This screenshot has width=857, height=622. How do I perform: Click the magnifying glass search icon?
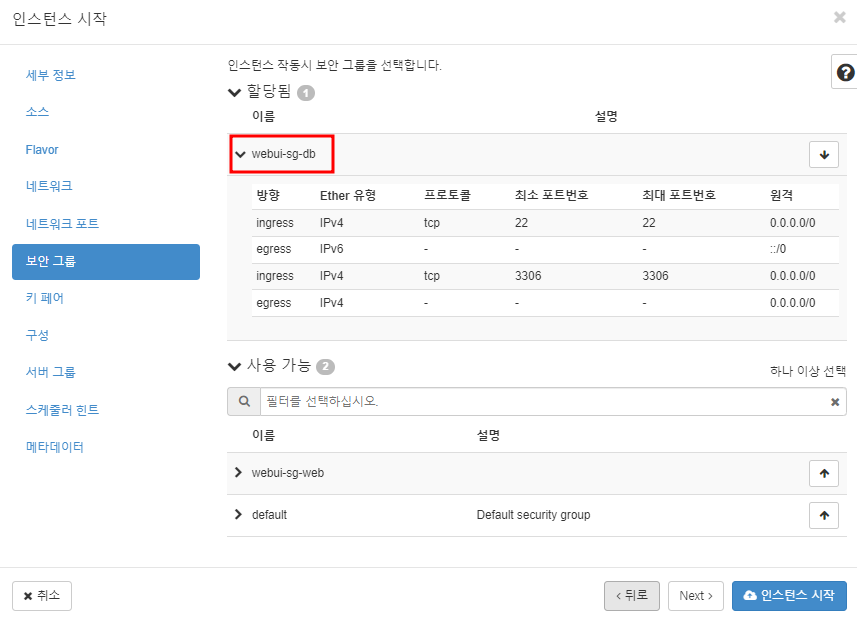pos(243,401)
